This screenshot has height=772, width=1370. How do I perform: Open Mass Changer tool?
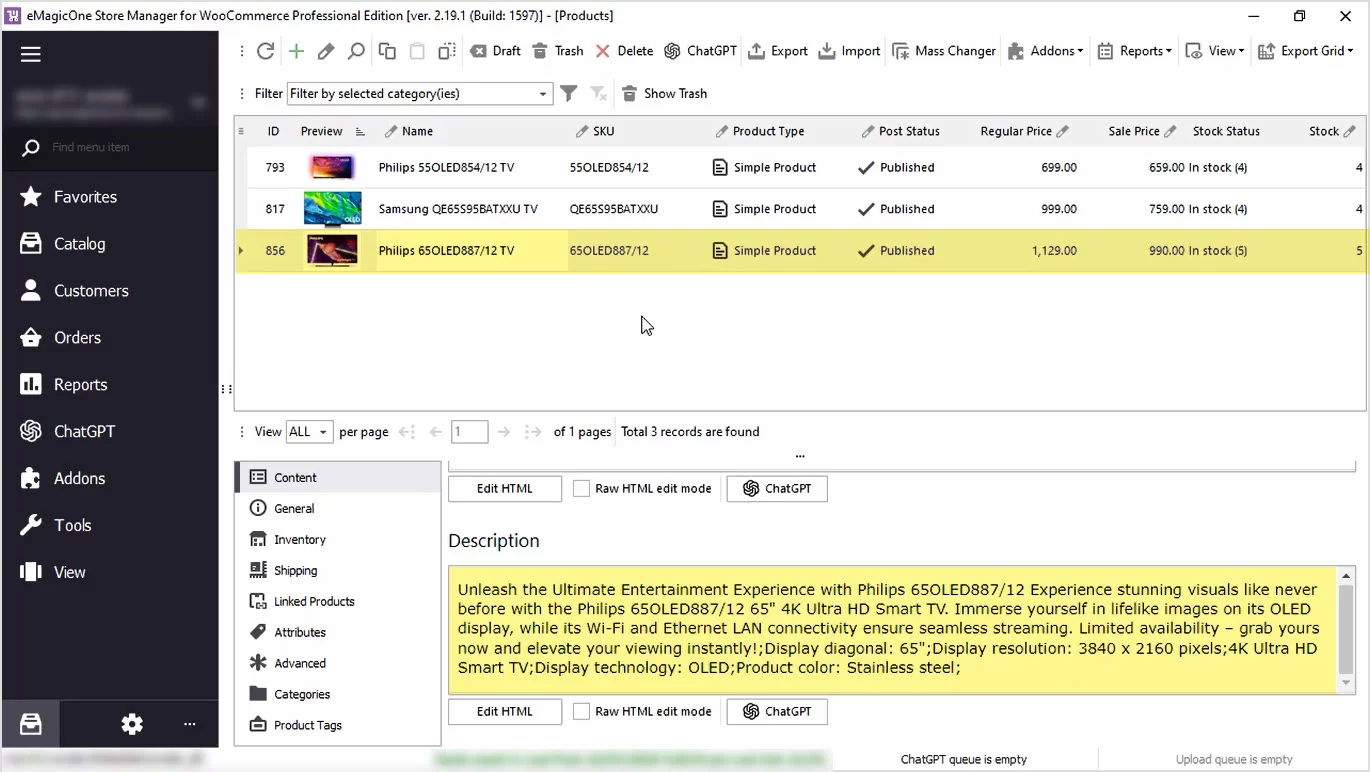click(943, 51)
